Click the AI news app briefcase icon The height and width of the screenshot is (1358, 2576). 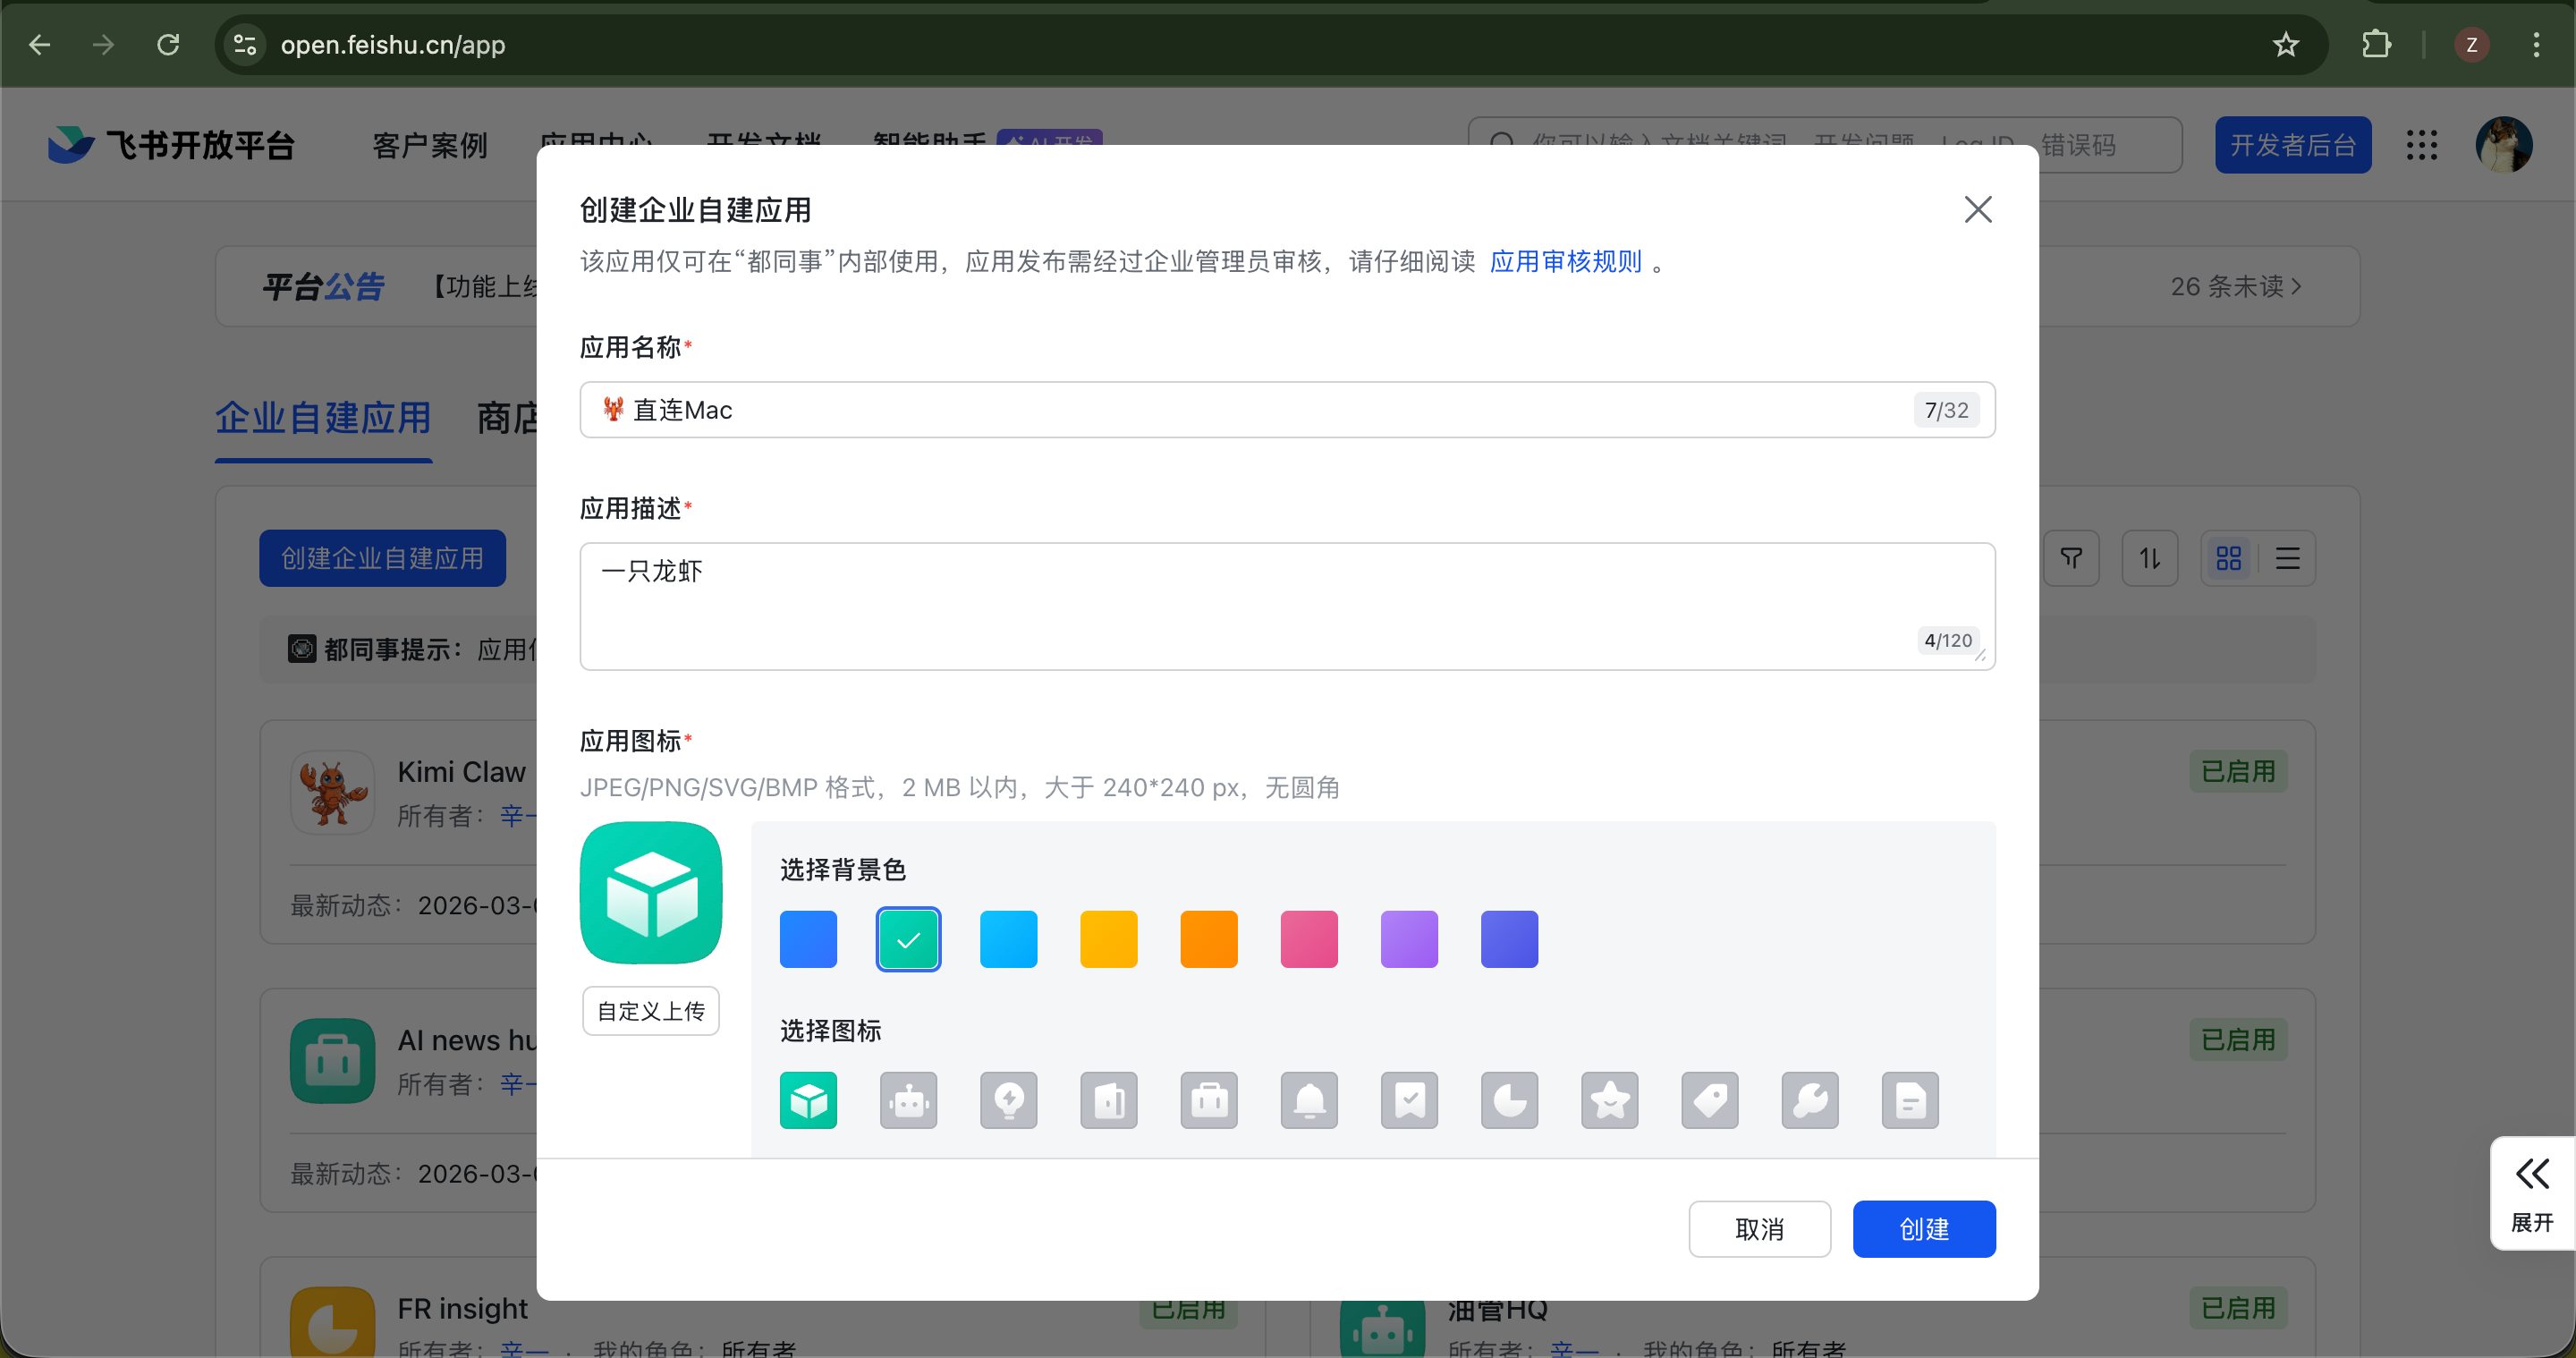tap(332, 1061)
